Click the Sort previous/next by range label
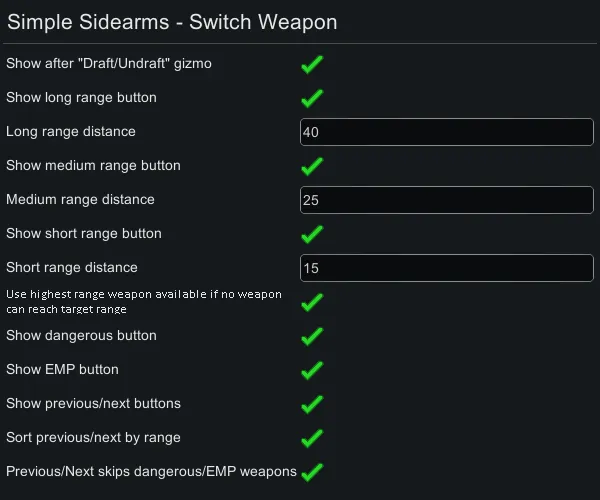This screenshot has height=500, width=600. [93, 438]
